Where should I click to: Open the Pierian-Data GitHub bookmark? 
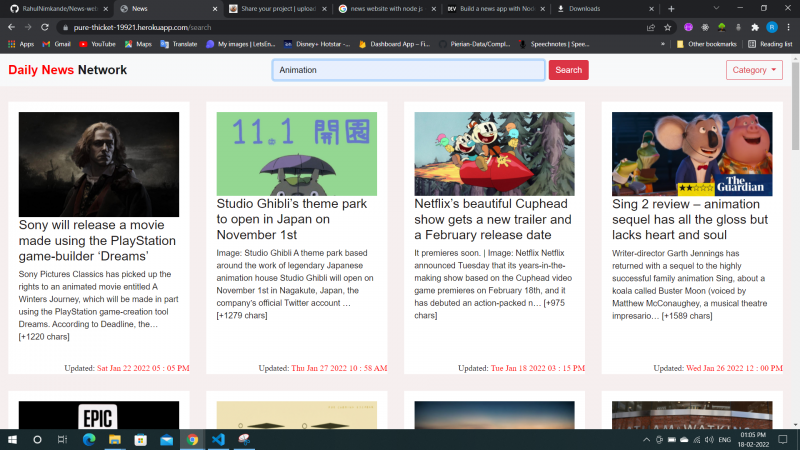tap(474, 44)
